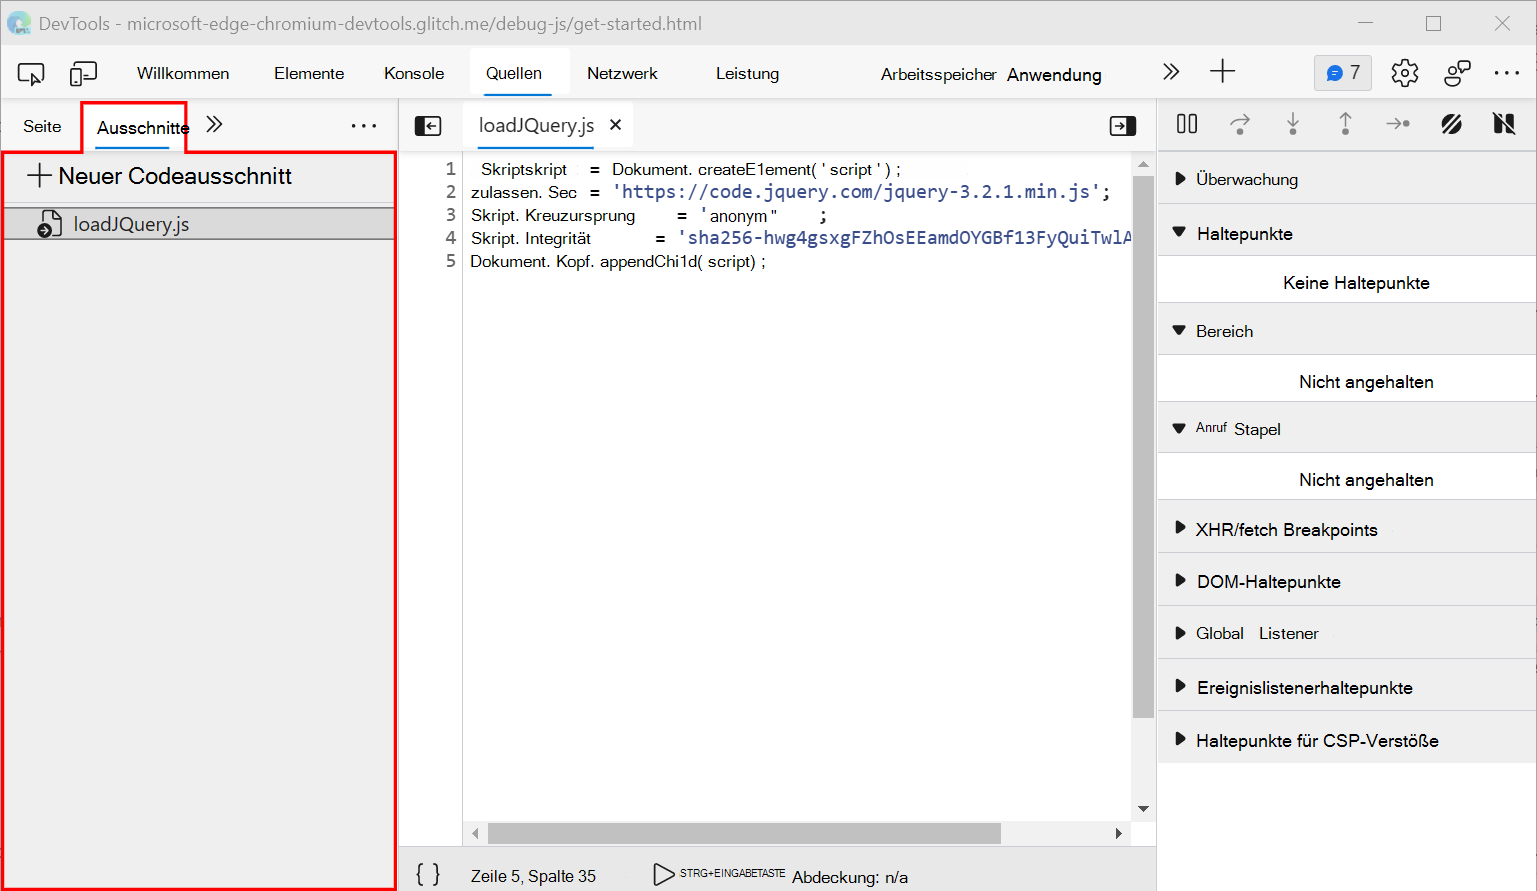Screen dimensions: 1537x891
Task: Switch to the Seite navigator tab
Action: click(x=42, y=126)
